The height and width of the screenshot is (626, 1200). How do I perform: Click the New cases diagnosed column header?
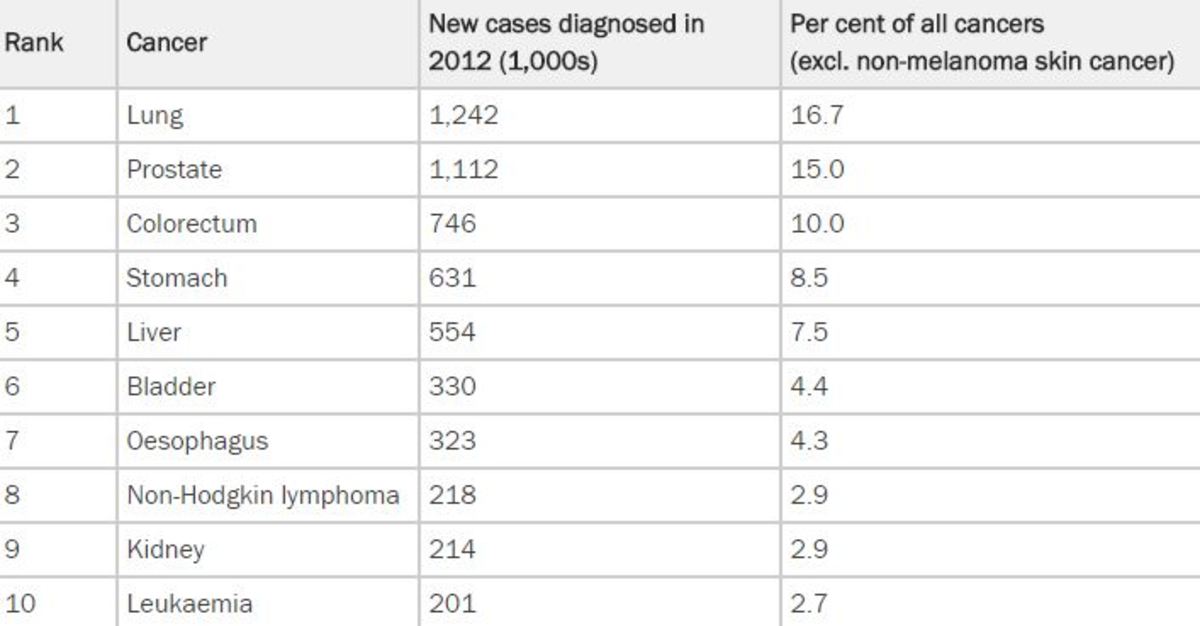pyautogui.click(x=566, y=42)
